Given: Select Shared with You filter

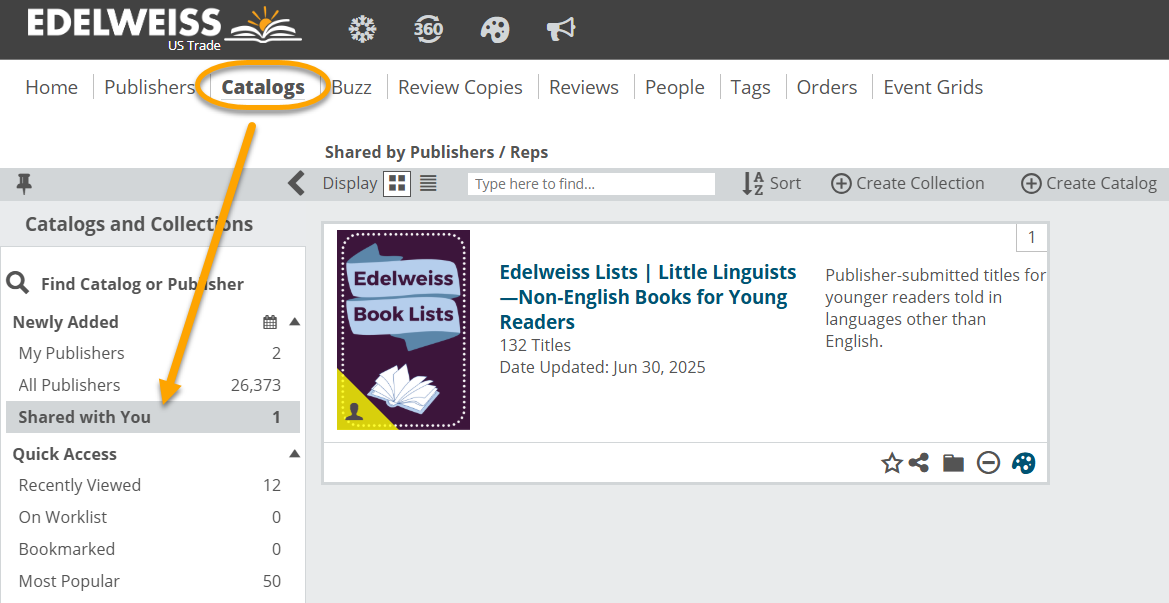Looking at the screenshot, I should click(x=153, y=417).
